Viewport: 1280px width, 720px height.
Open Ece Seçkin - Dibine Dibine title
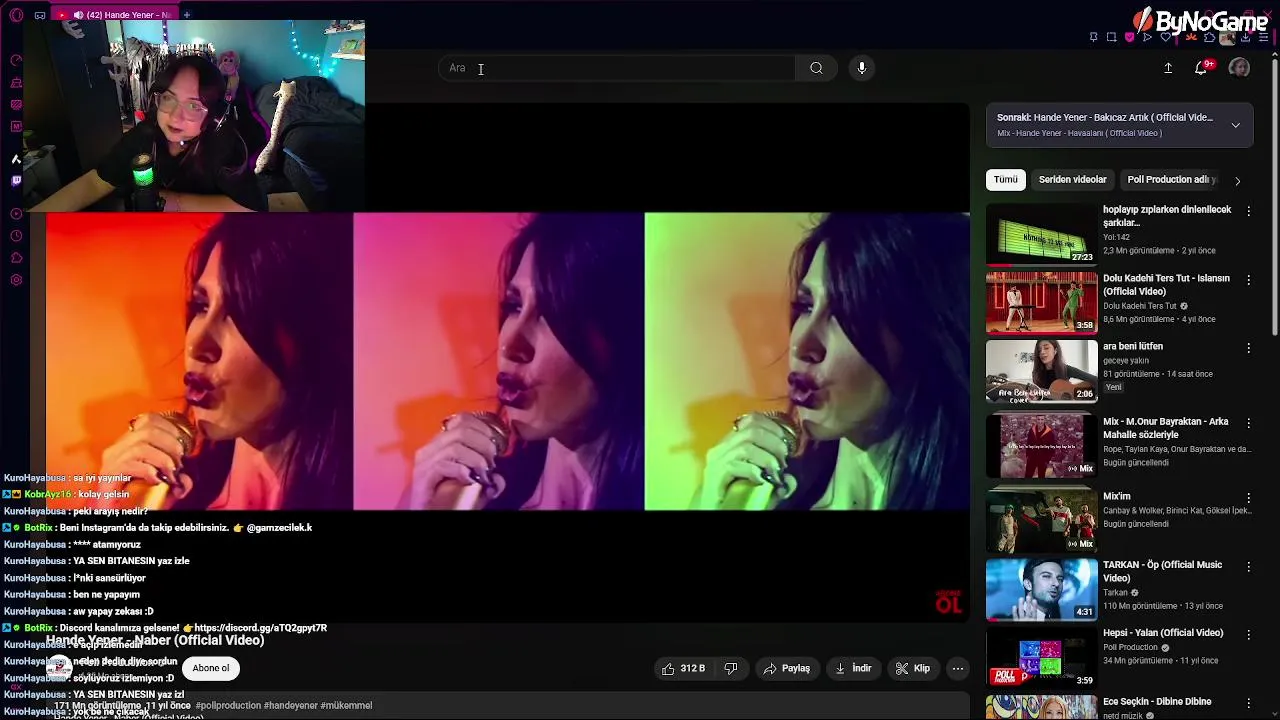tap(1157, 702)
